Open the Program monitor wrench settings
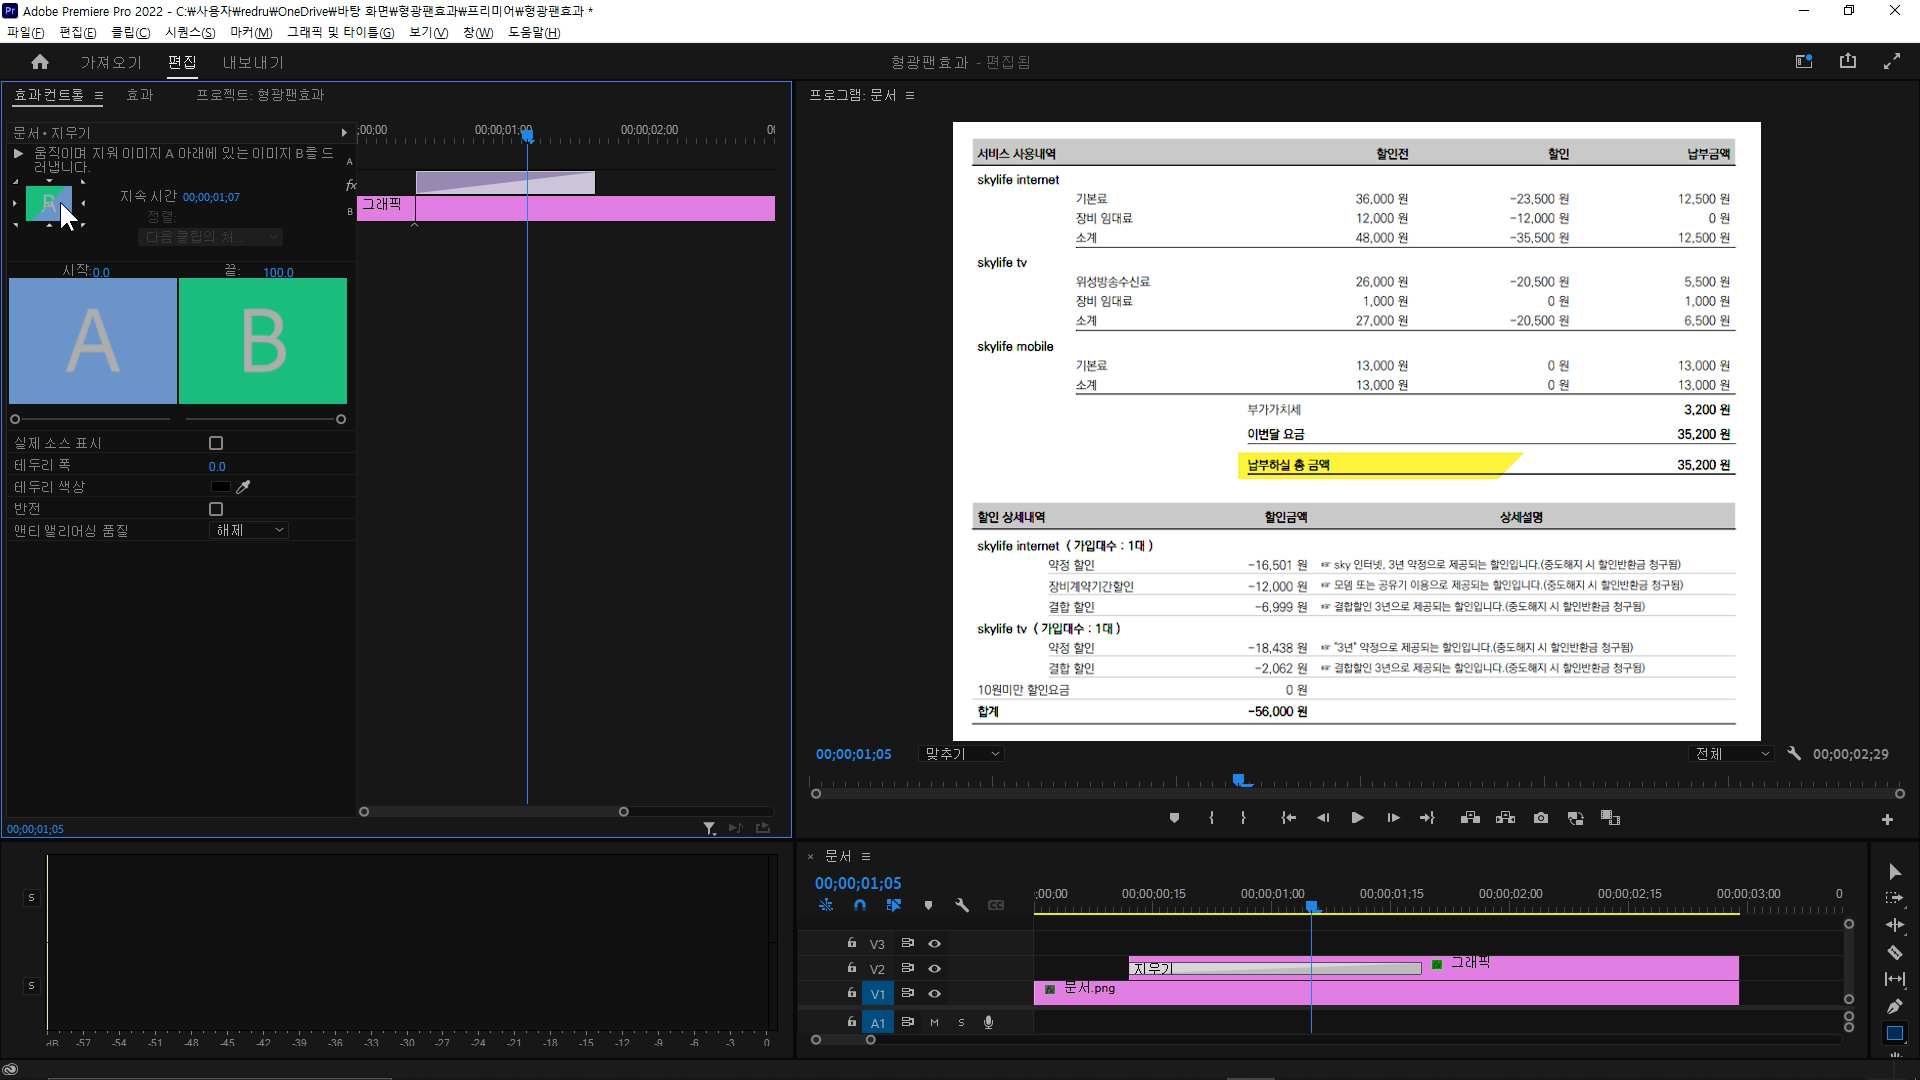The image size is (1920, 1080). (1794, 754)
